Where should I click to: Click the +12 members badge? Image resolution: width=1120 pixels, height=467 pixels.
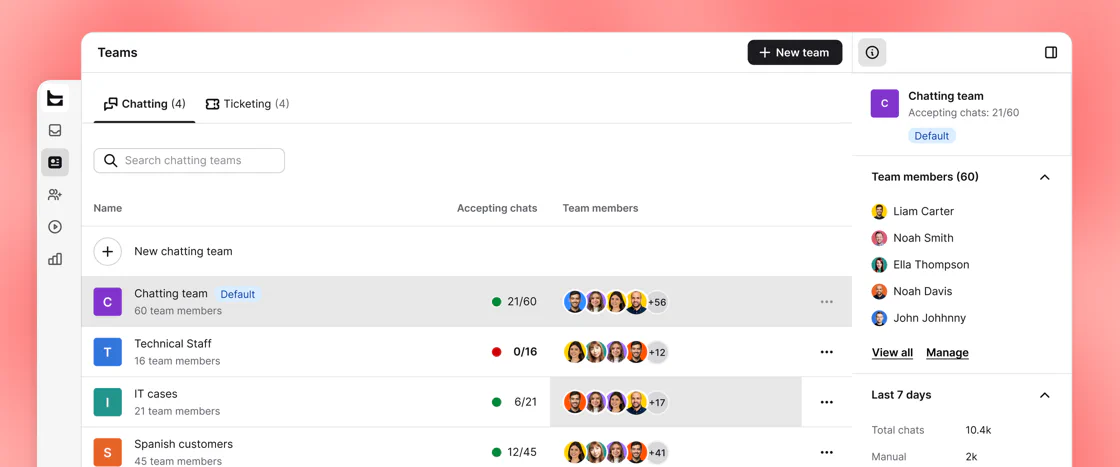[656, 352]
